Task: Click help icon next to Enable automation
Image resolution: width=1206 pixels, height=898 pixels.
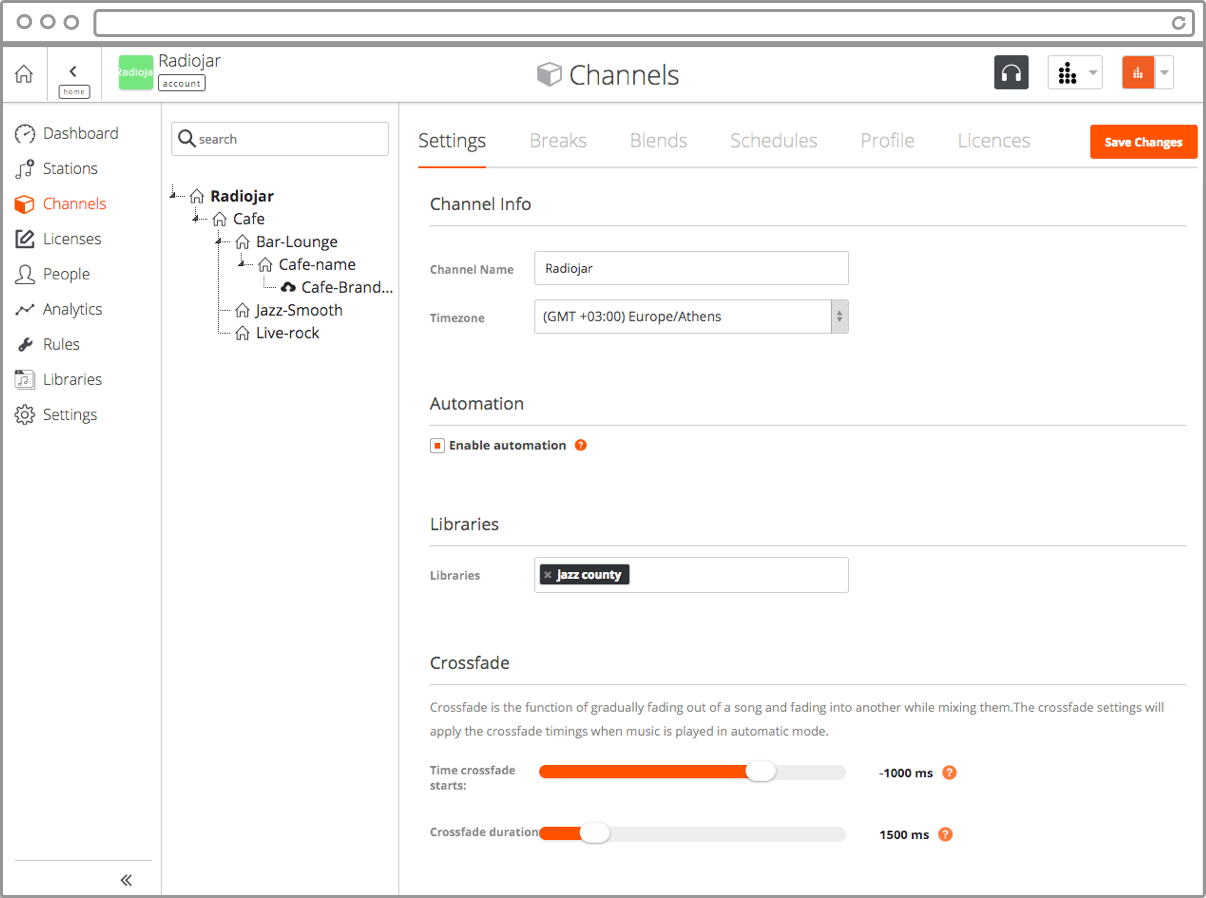Action: (x=581, y=445)
